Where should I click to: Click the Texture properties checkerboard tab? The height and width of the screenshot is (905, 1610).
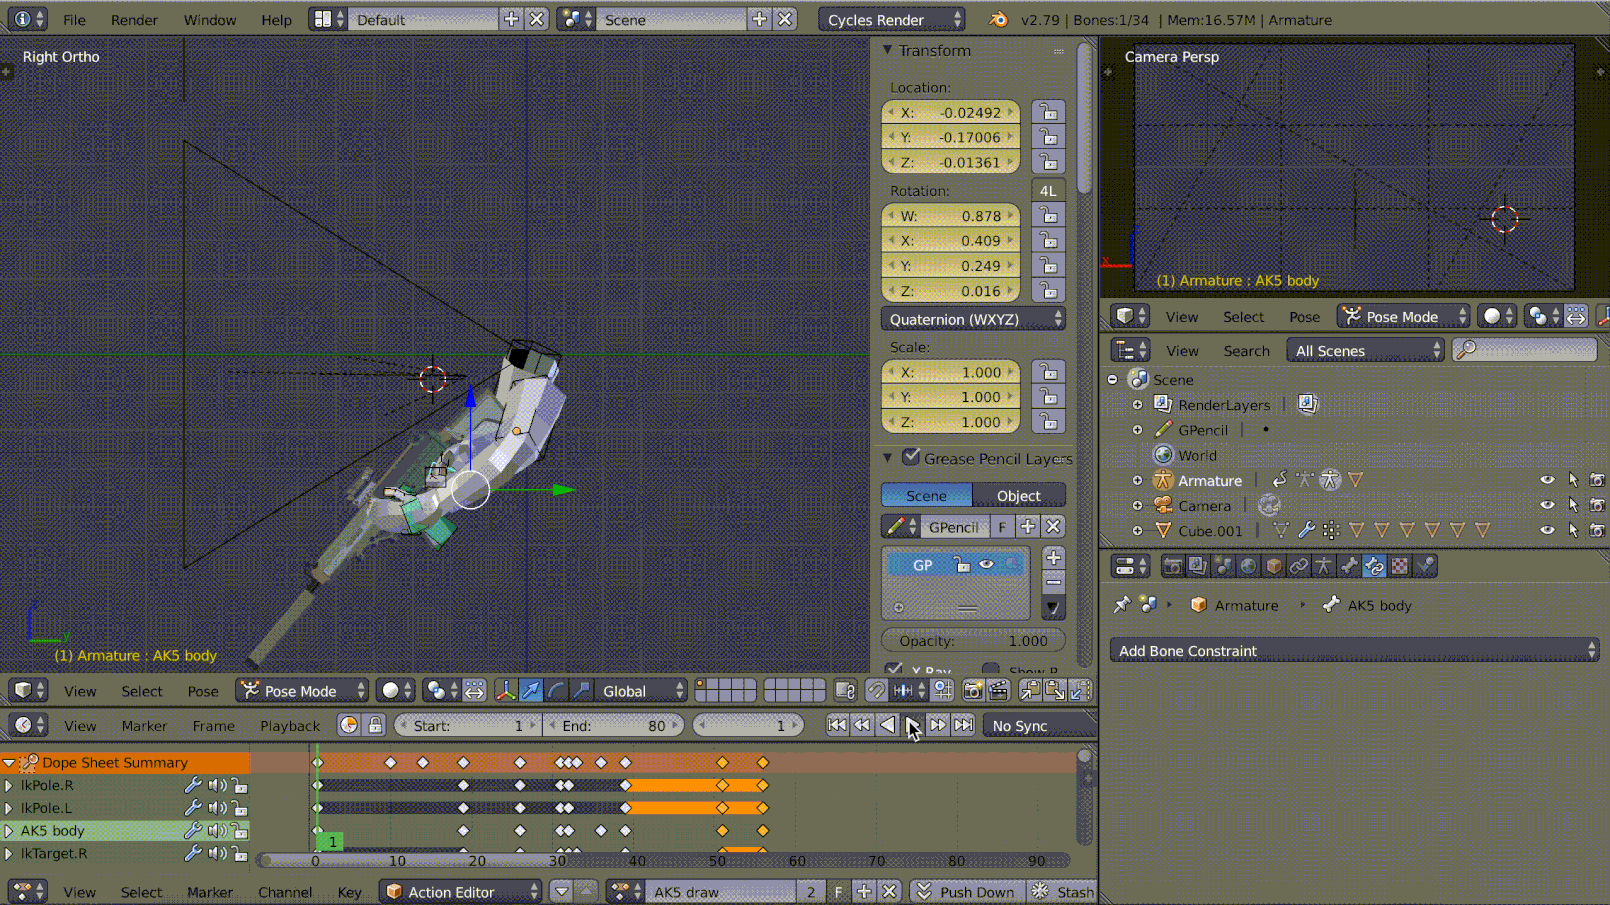[x=1399, y=567]
